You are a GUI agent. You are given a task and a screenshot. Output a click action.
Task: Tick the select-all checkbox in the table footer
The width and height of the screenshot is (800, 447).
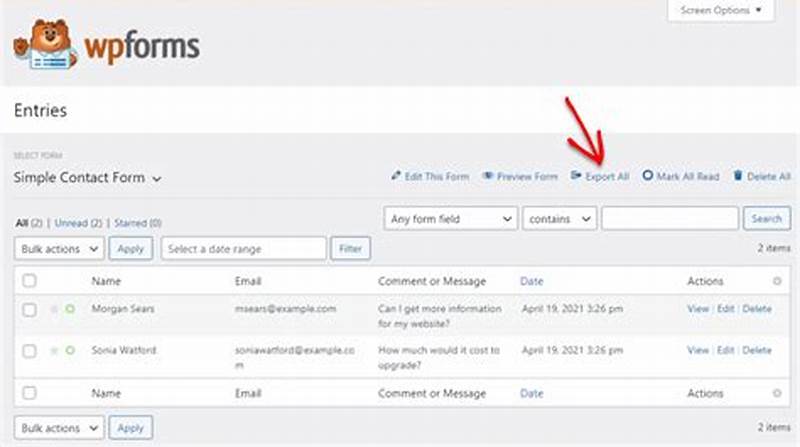[30, 393]
